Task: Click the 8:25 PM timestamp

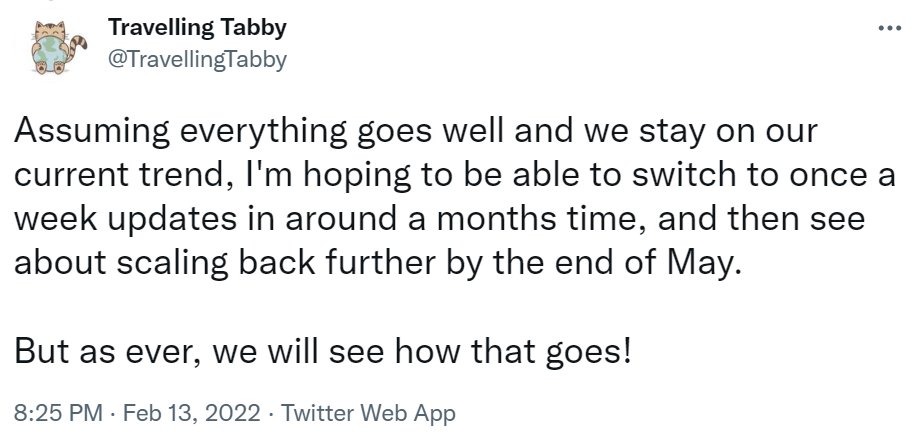Action: point(58,414)
